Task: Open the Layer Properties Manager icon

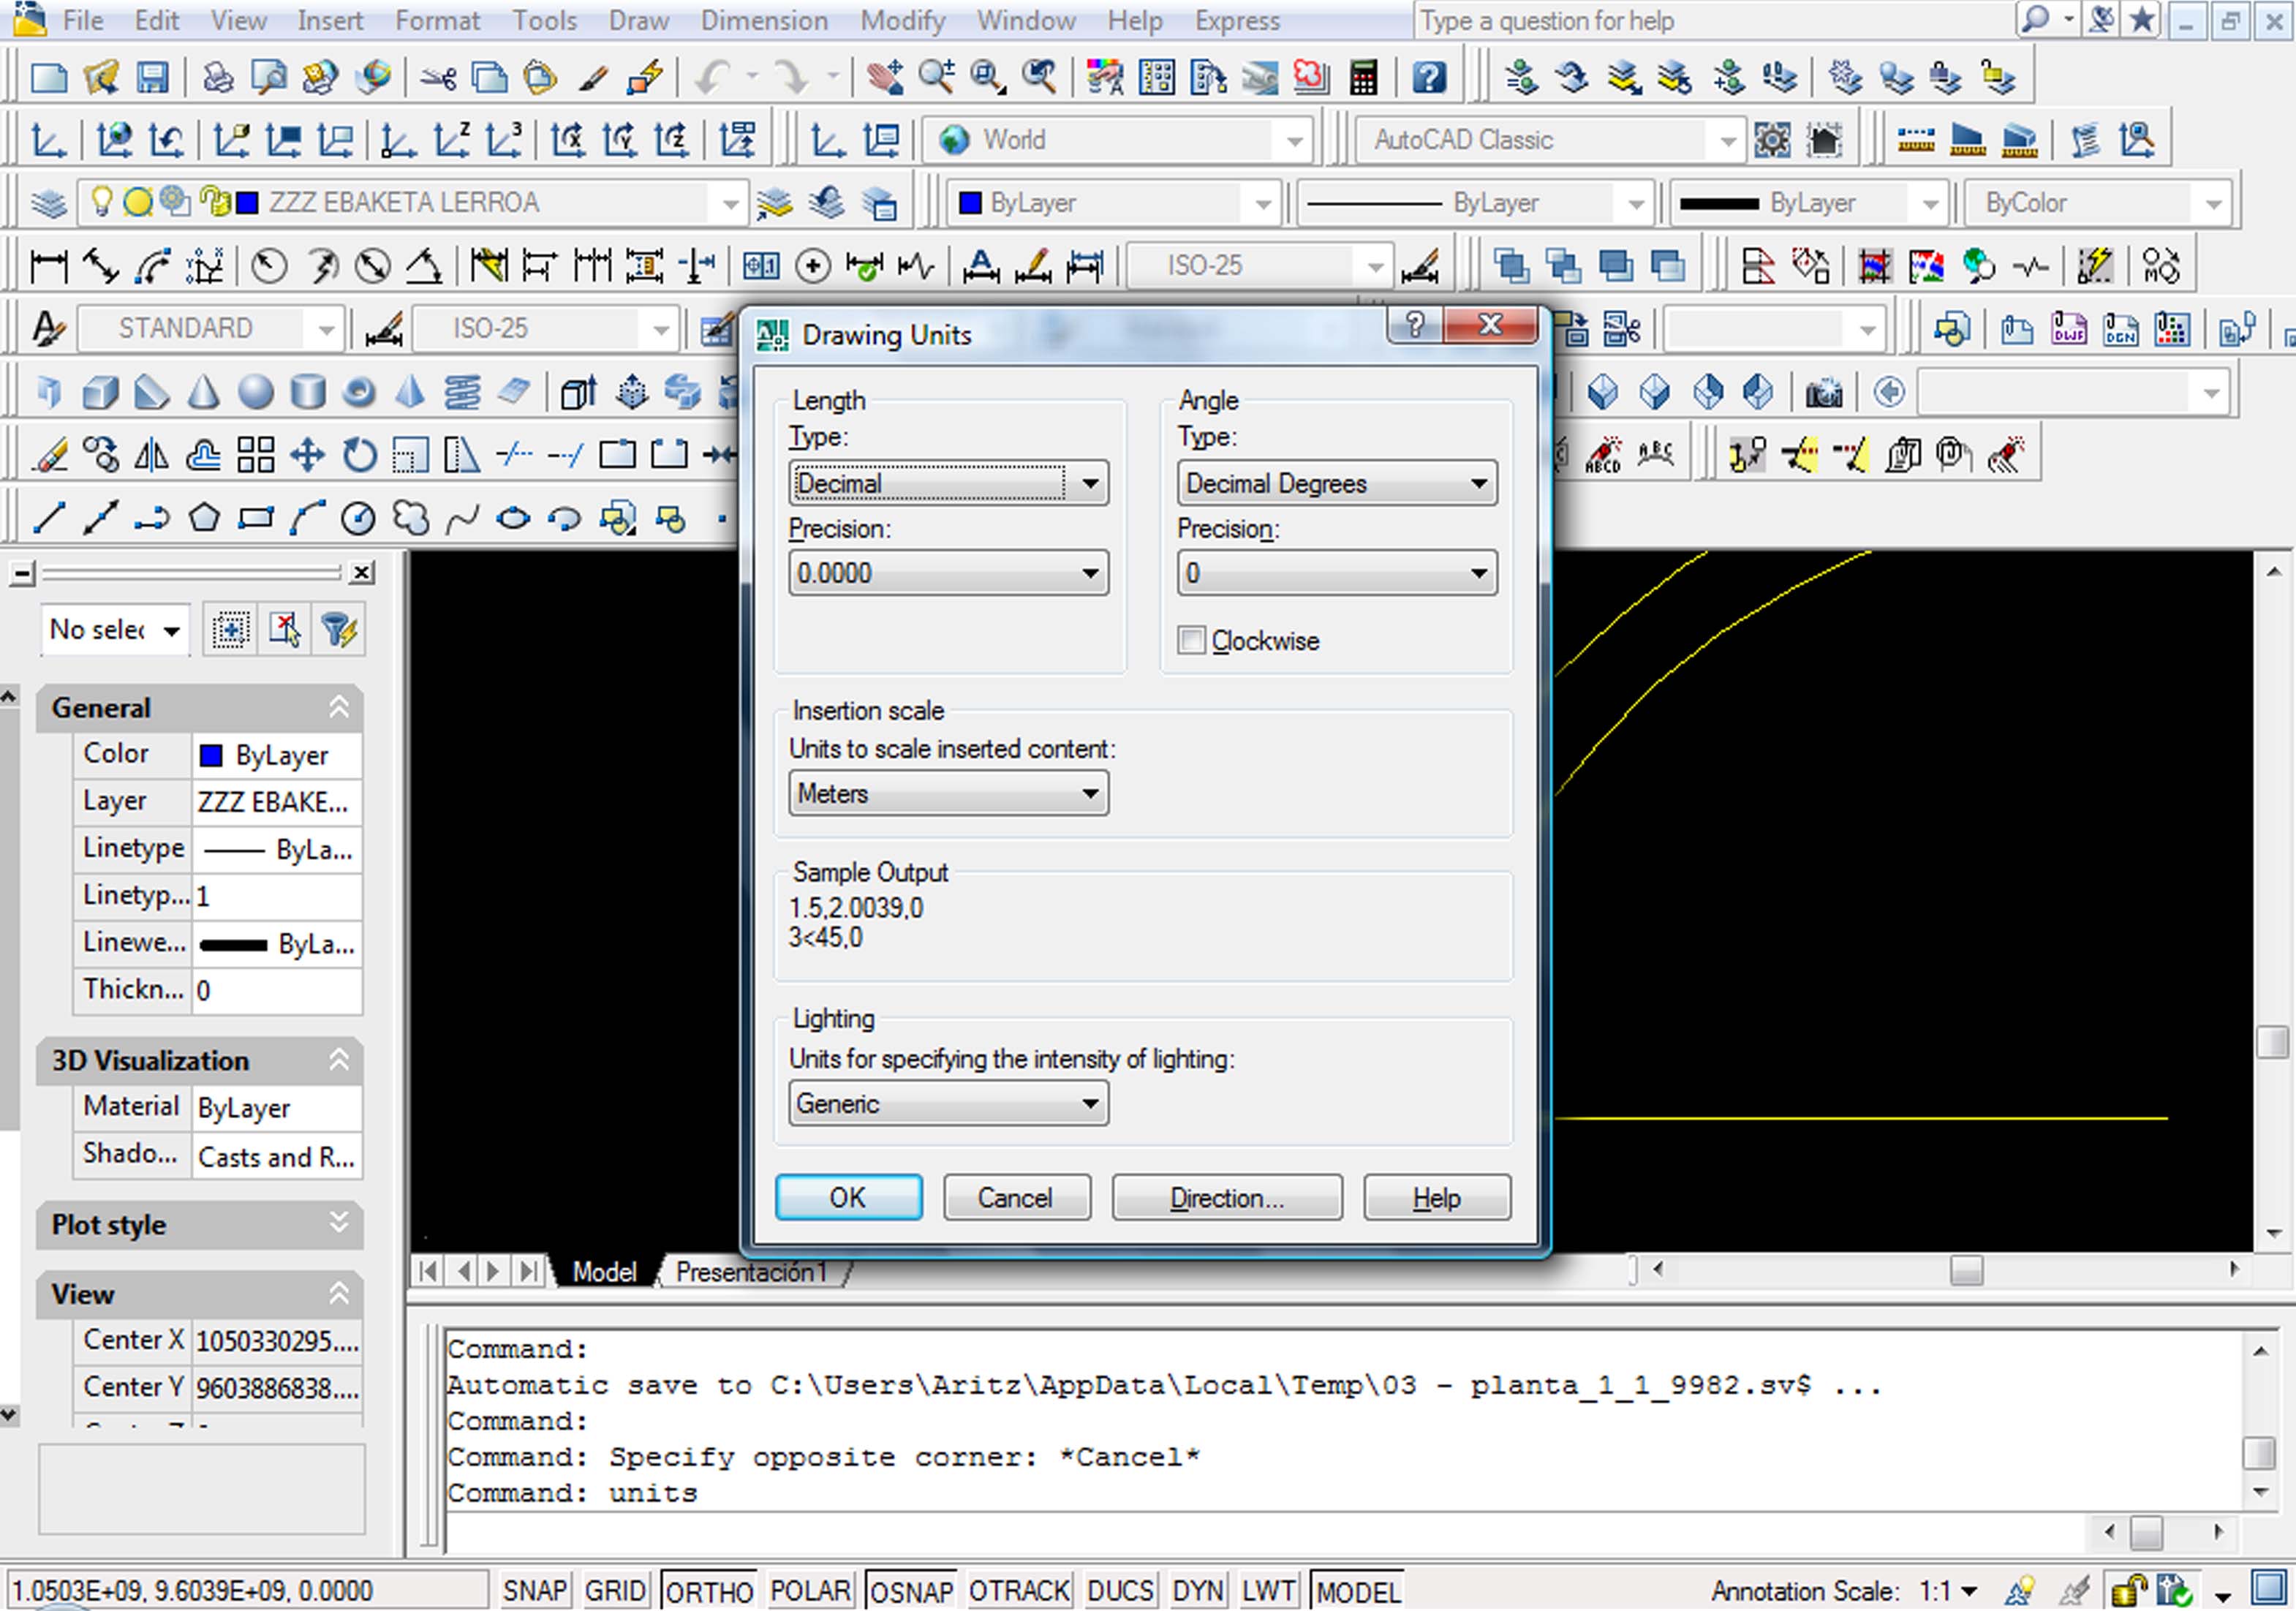Action: 48,203
